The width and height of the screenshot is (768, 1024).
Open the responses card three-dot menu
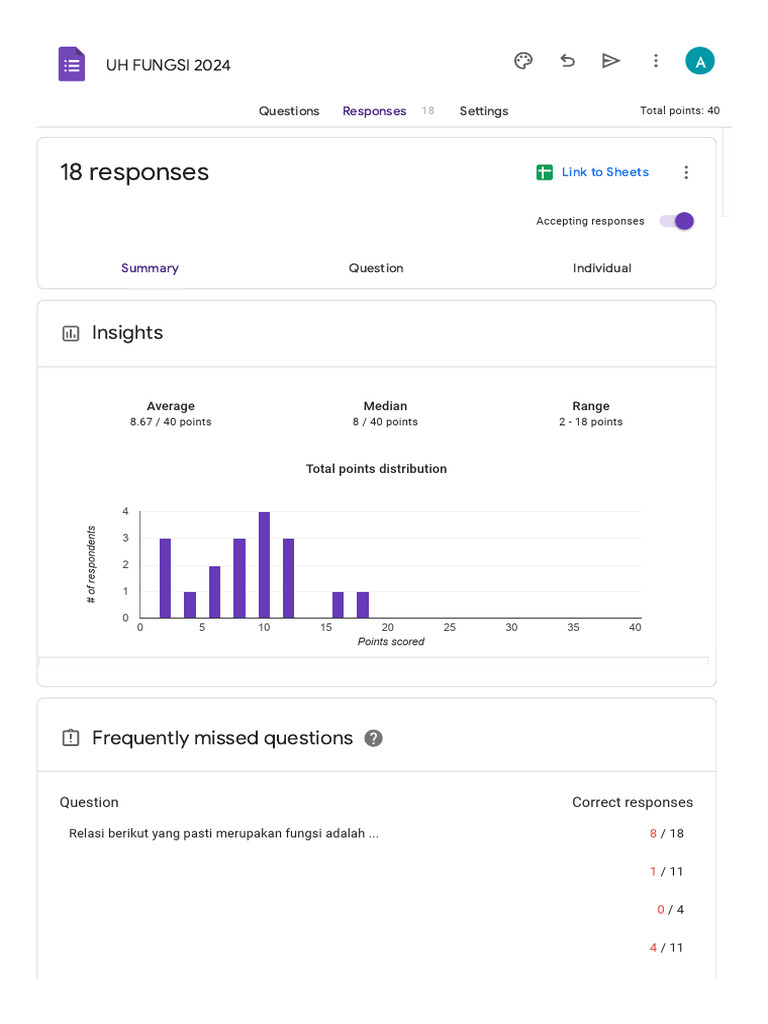(x=686, y=172)
